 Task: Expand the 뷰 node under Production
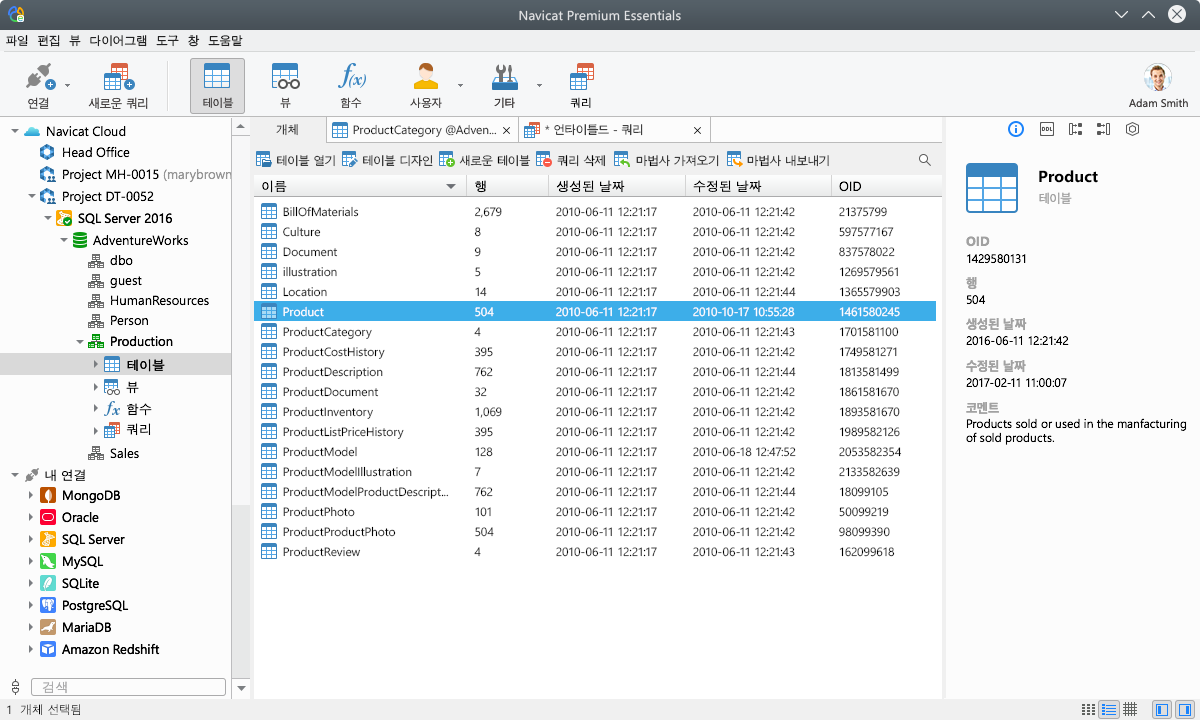tap(96, 387)
